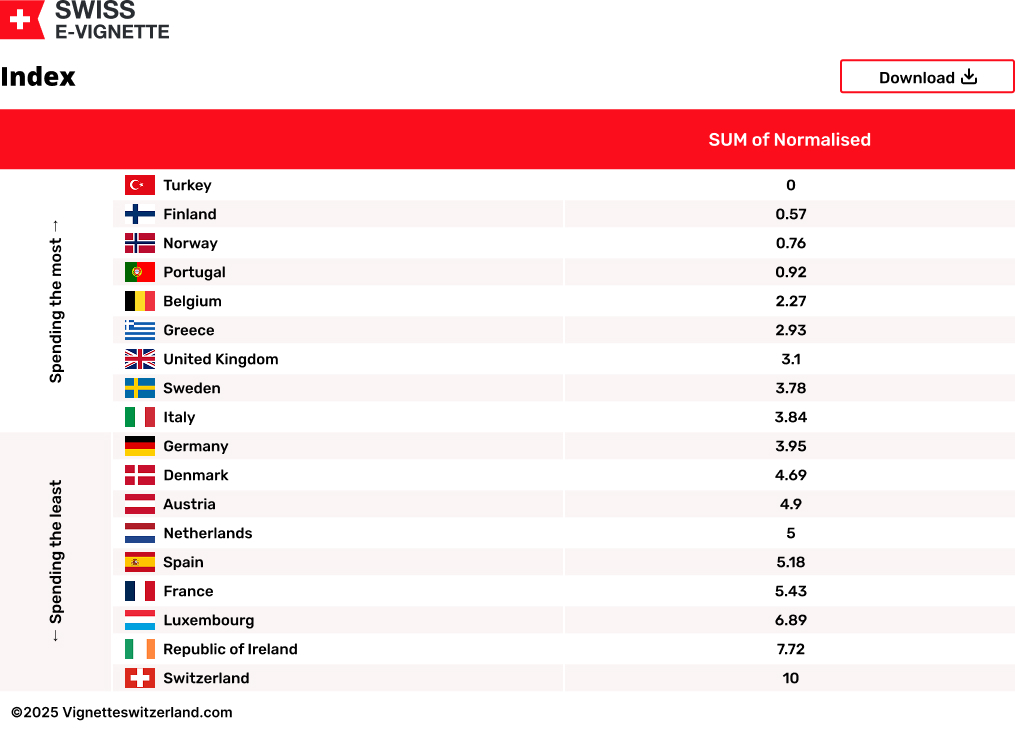
Task: Click the Vignetteswitzerland.com copyright text
Action: [122, 713]
